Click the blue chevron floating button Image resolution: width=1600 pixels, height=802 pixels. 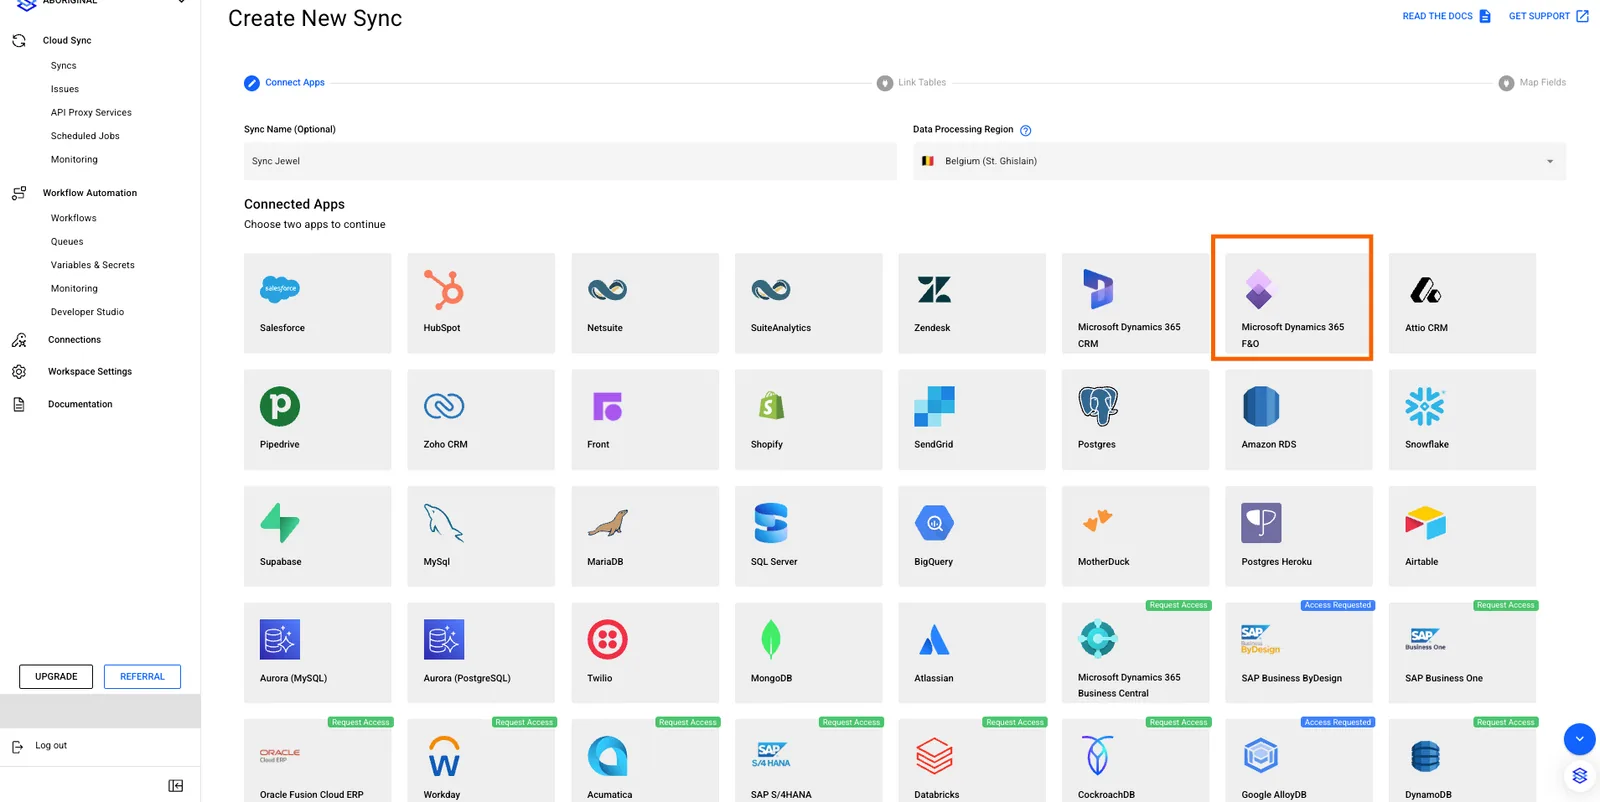pos(1579,739)
